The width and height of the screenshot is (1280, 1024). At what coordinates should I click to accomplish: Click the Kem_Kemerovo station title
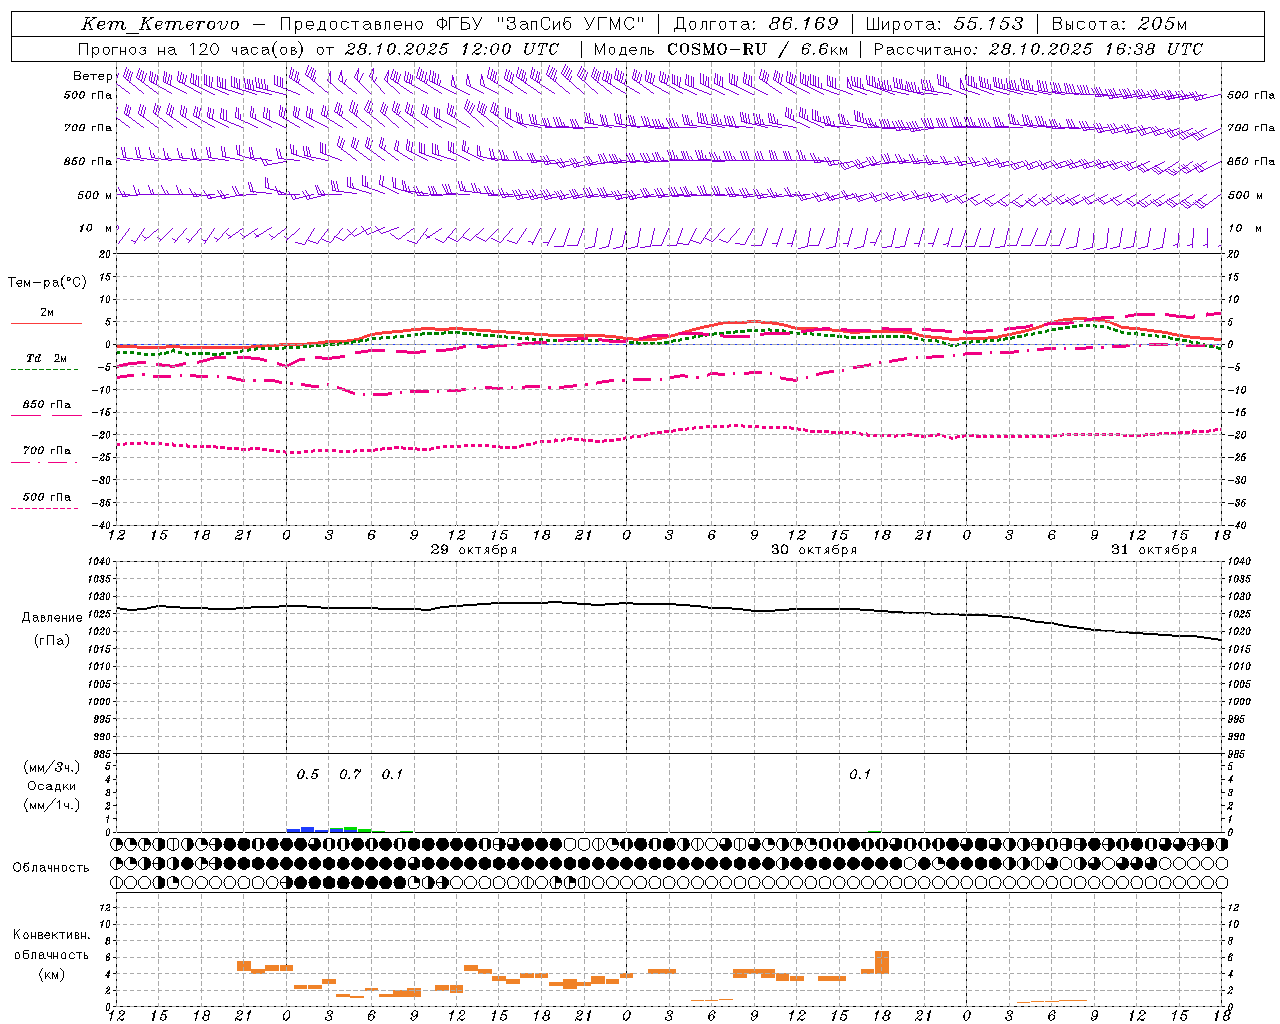coord(161,24)
